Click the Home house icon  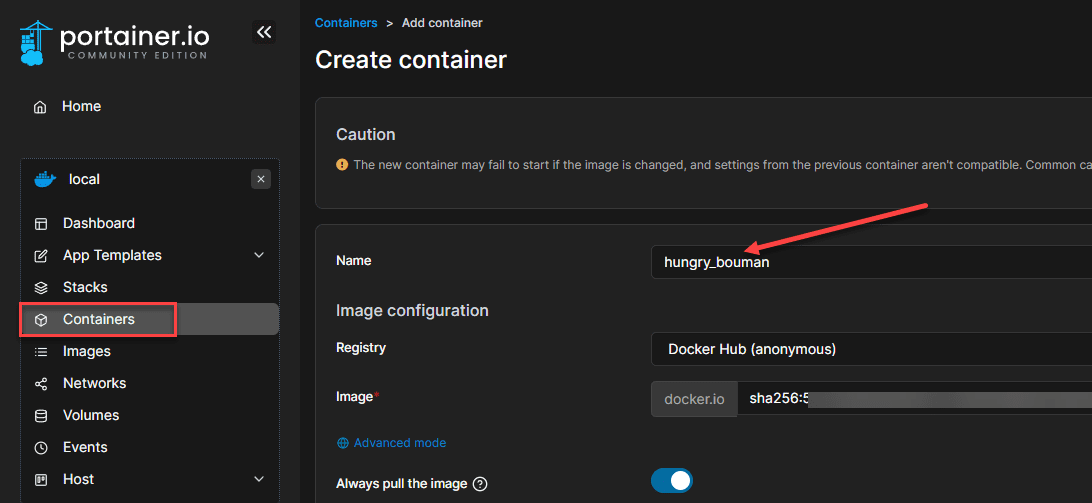(x=40, y=107)
